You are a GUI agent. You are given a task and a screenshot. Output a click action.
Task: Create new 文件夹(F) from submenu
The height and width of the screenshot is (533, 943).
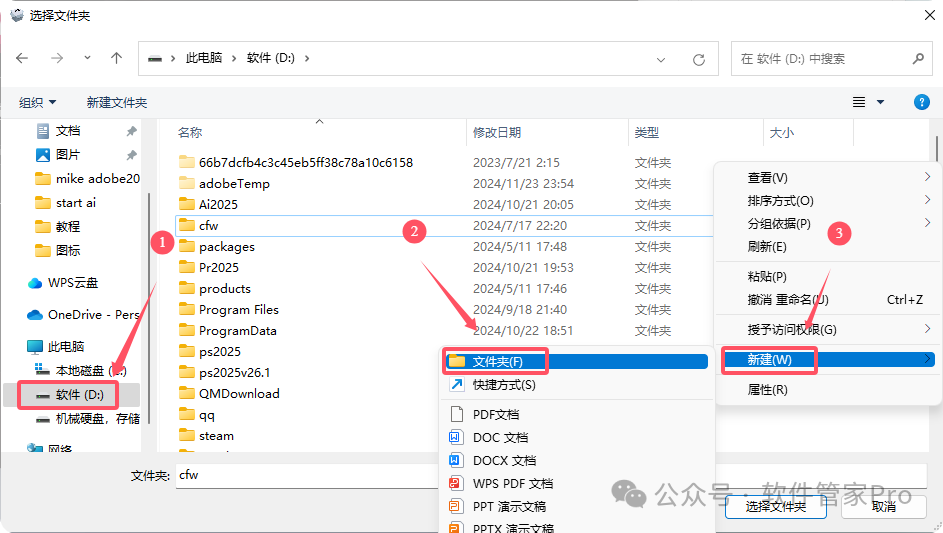pos(576,362)
